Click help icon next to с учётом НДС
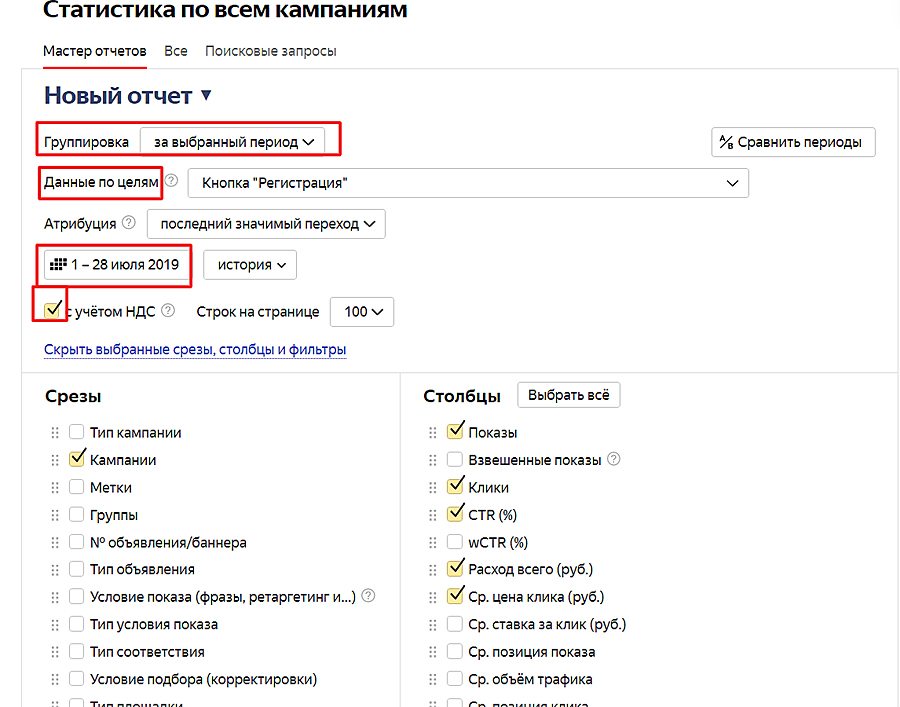The height and width of the screenshot is (707, 900). (168, 311)
